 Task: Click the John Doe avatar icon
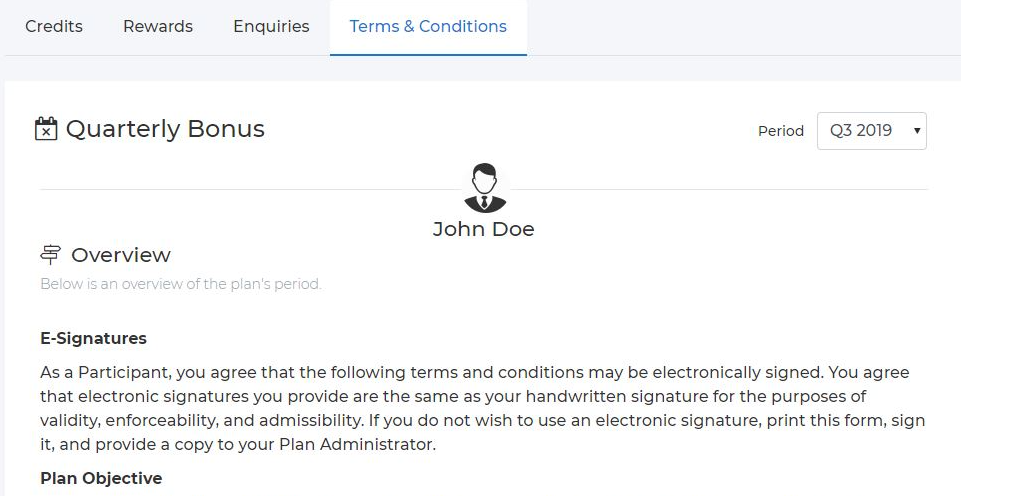tap(484, 188)
